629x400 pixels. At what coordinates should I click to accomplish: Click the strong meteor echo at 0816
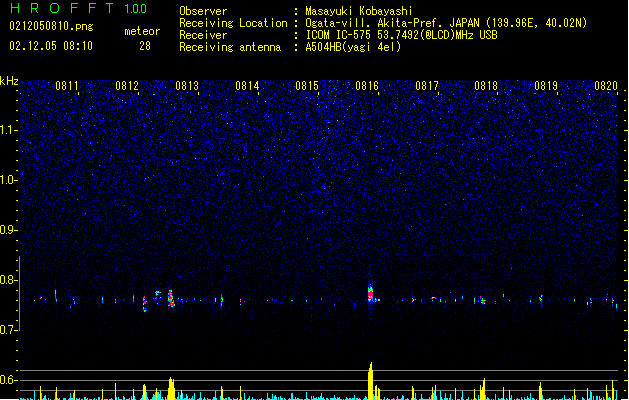tap(370, 294)
